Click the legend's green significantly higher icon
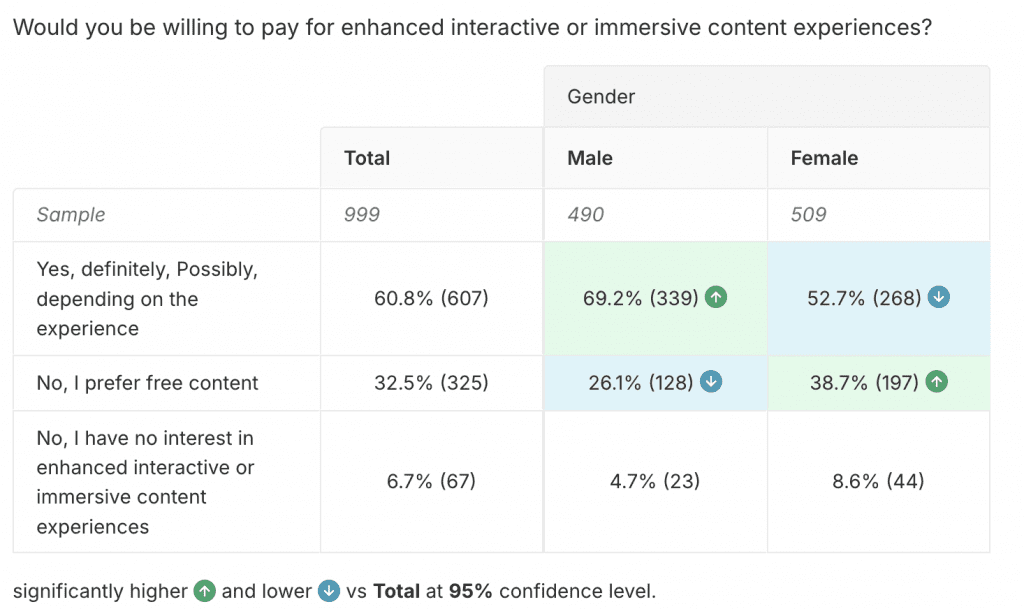Screen dimensions: 1024x609 tap(205, 591)
